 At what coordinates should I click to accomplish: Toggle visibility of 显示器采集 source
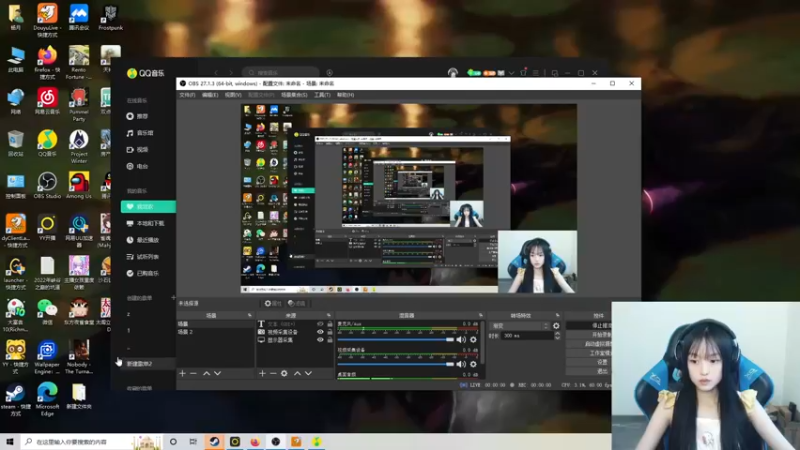click(320, 340)
